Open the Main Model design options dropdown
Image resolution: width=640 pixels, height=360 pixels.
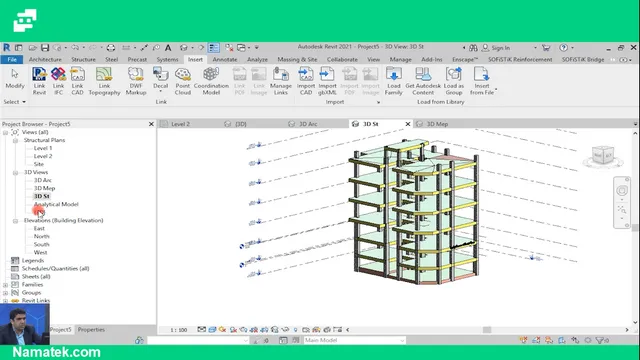point(355,340)
